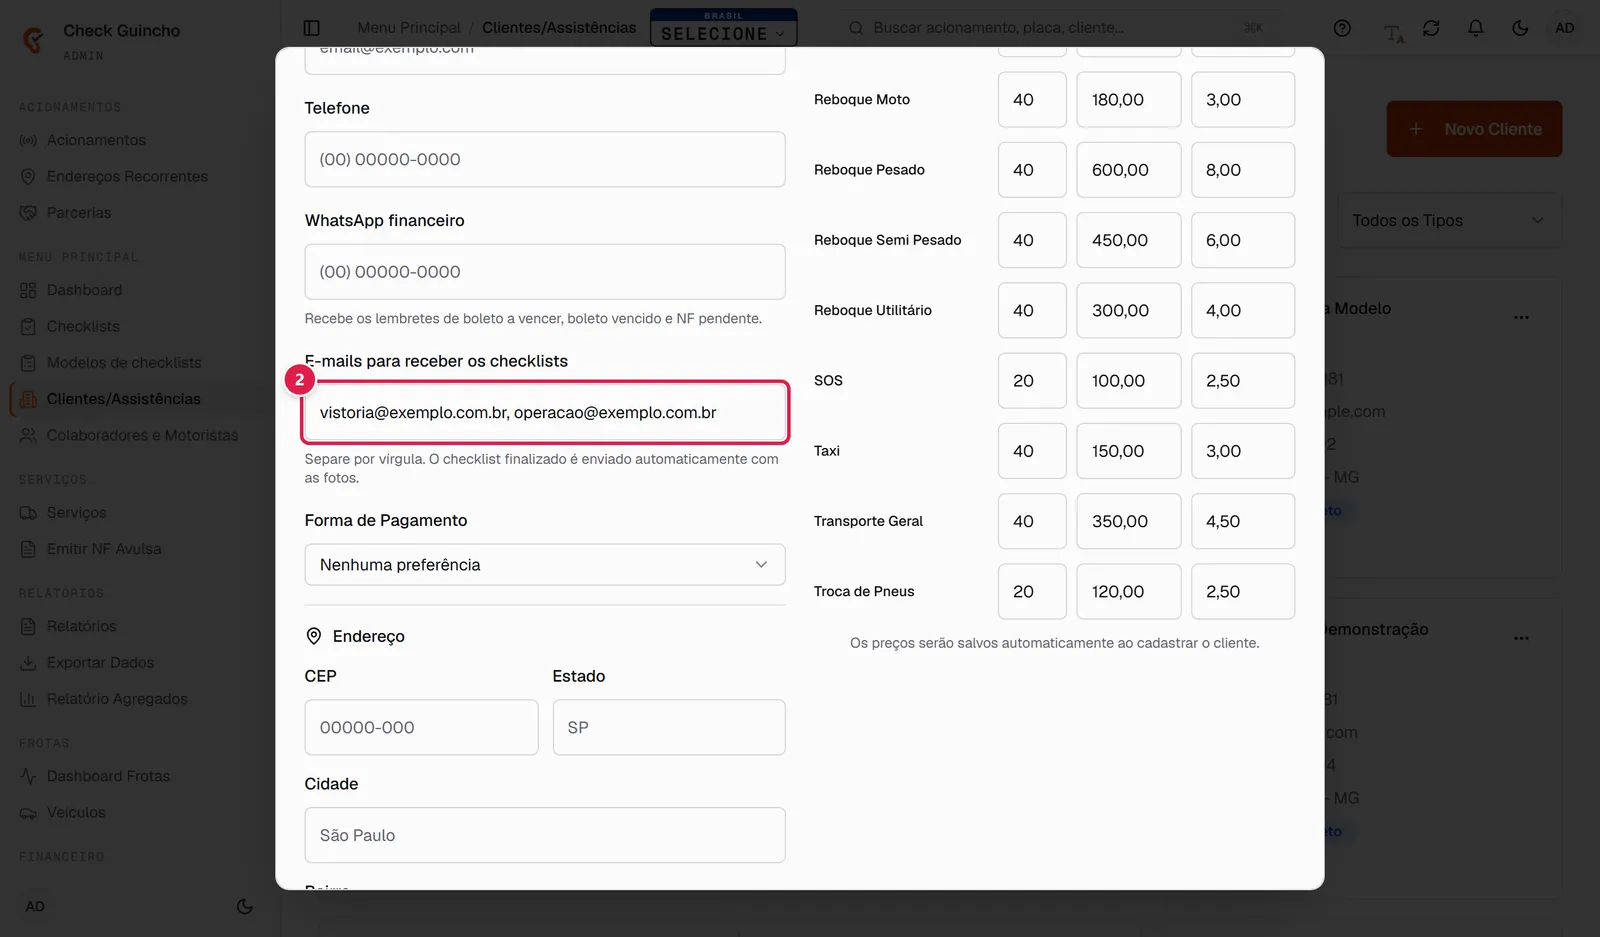Click the Serviços sidebar icon
Image resolution: width=1600 pixels, height=937 pixels.
click(28, 512)
